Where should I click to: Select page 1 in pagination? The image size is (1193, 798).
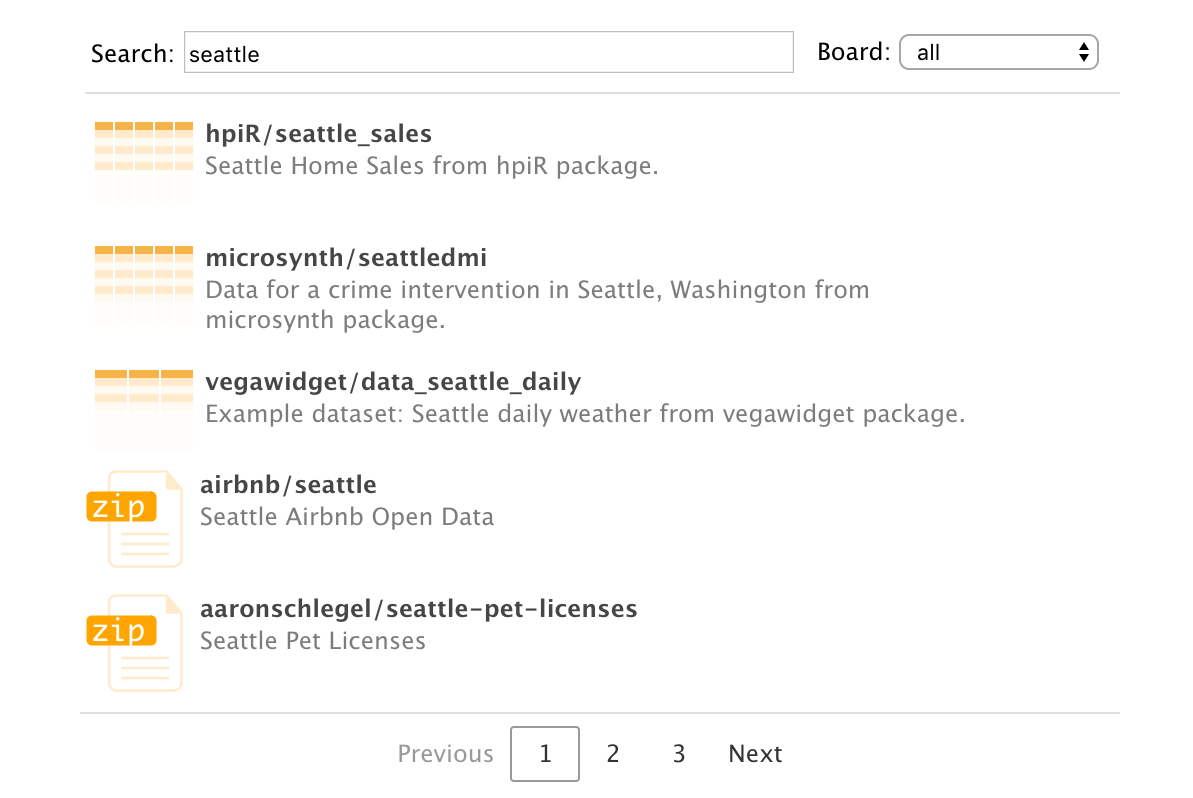coord(545,754)
